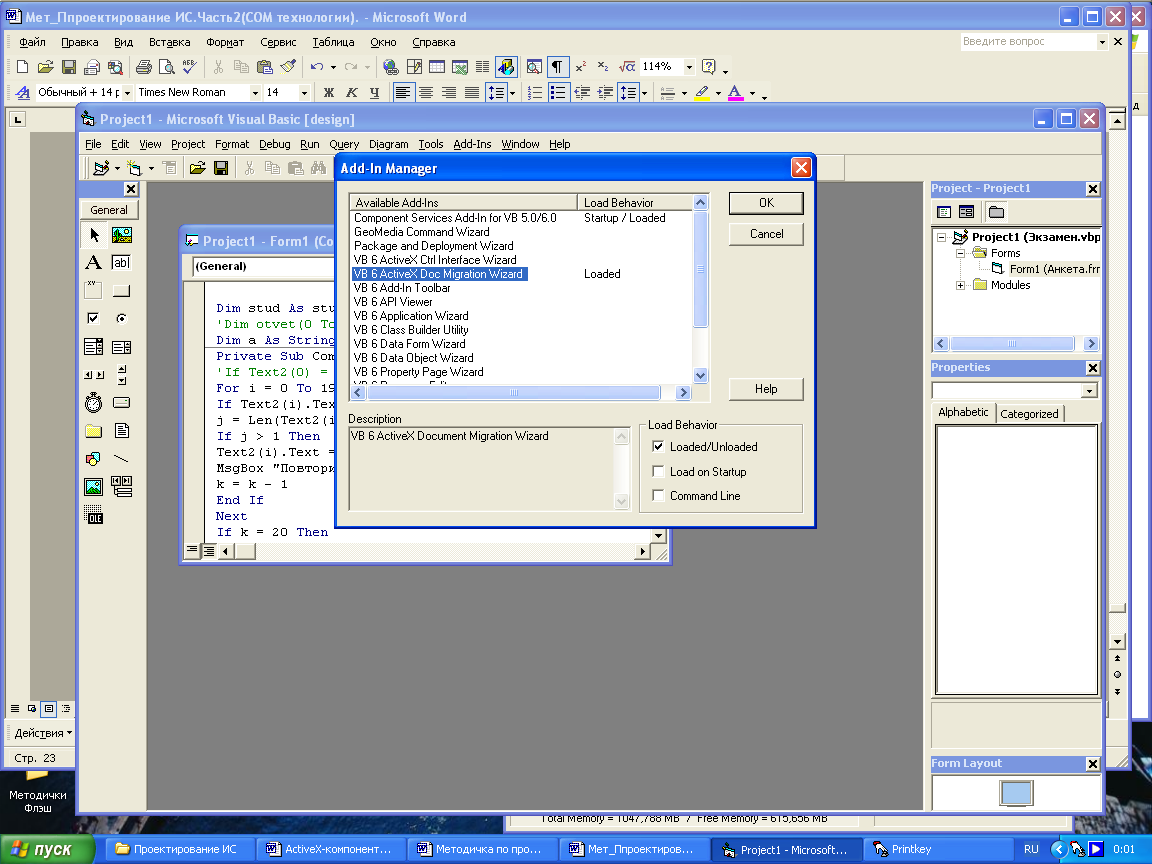
Task: Switch to Categorized tab in Properties
Action: pyautogui.click(x=1029, y=414)
